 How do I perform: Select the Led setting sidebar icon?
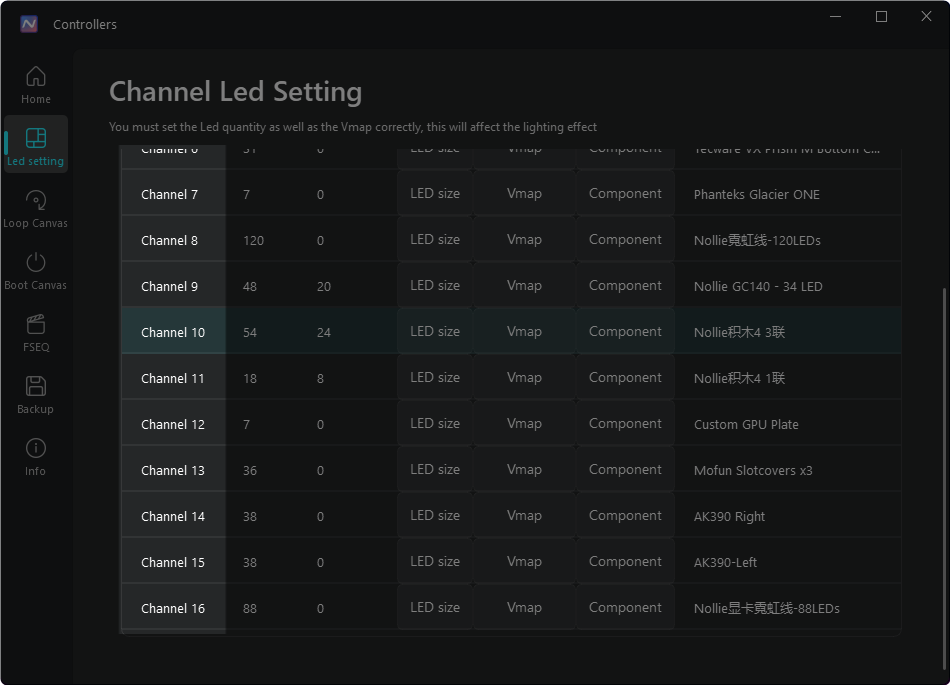(36, 138)
